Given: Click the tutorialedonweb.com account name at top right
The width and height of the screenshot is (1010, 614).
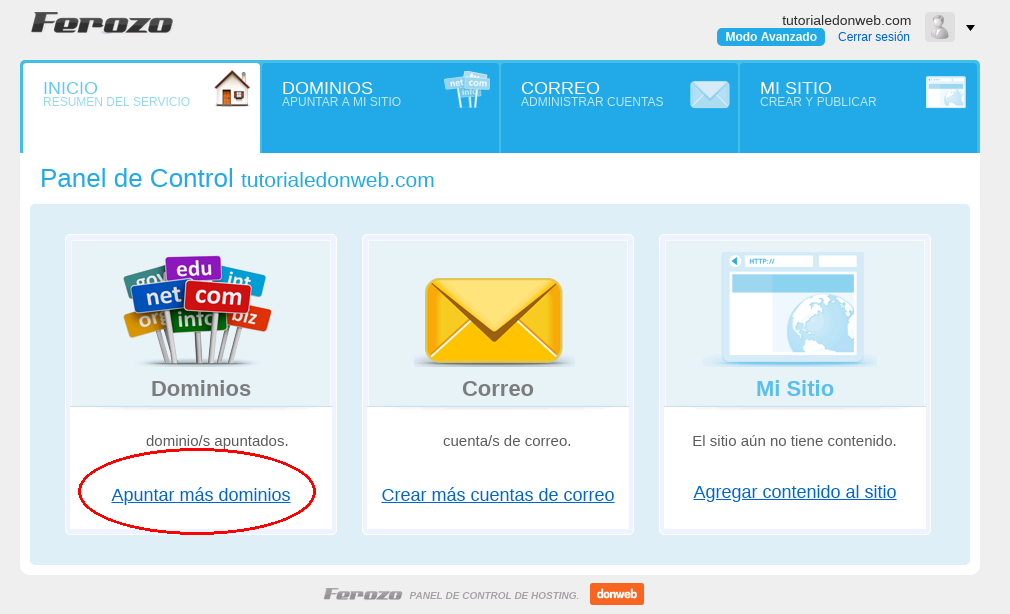Looking at the screenshot, I should pos(846,20).
